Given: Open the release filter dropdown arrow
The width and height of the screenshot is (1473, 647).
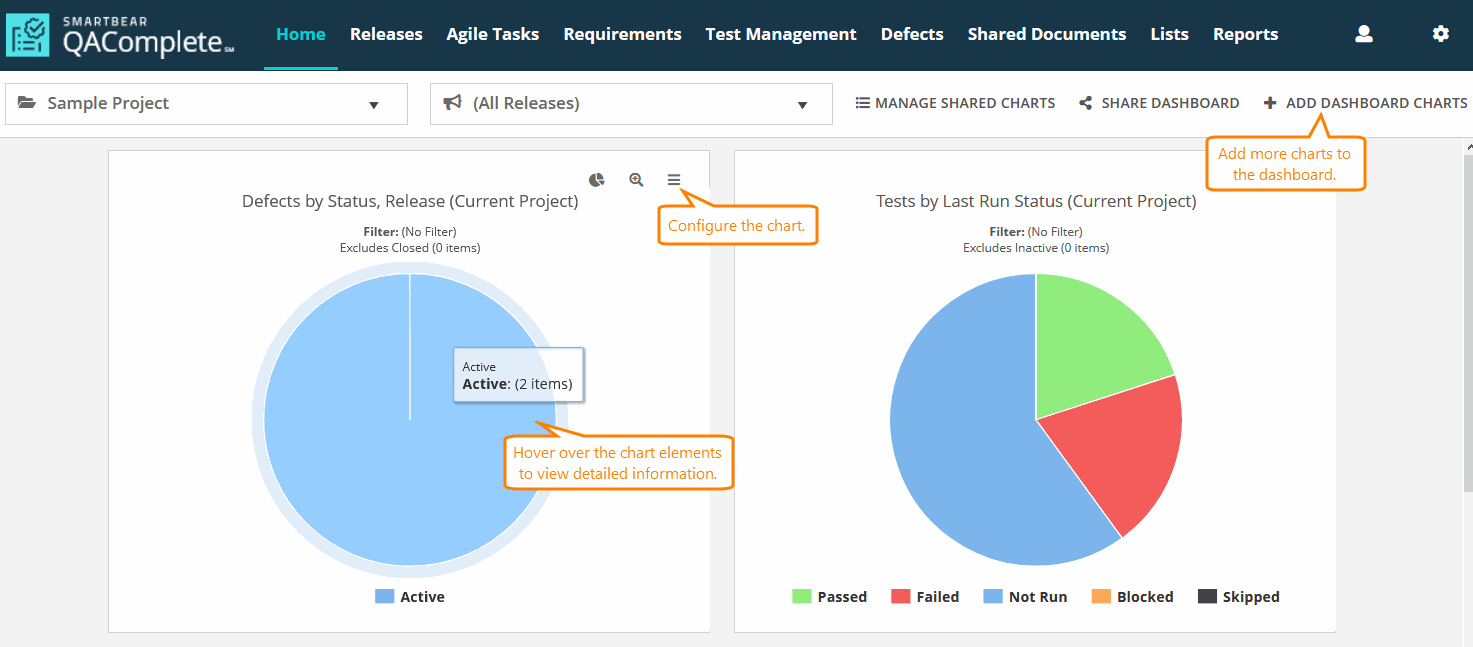Looking at the screenshot, I should pyautogui.click(x=801, y=104).
